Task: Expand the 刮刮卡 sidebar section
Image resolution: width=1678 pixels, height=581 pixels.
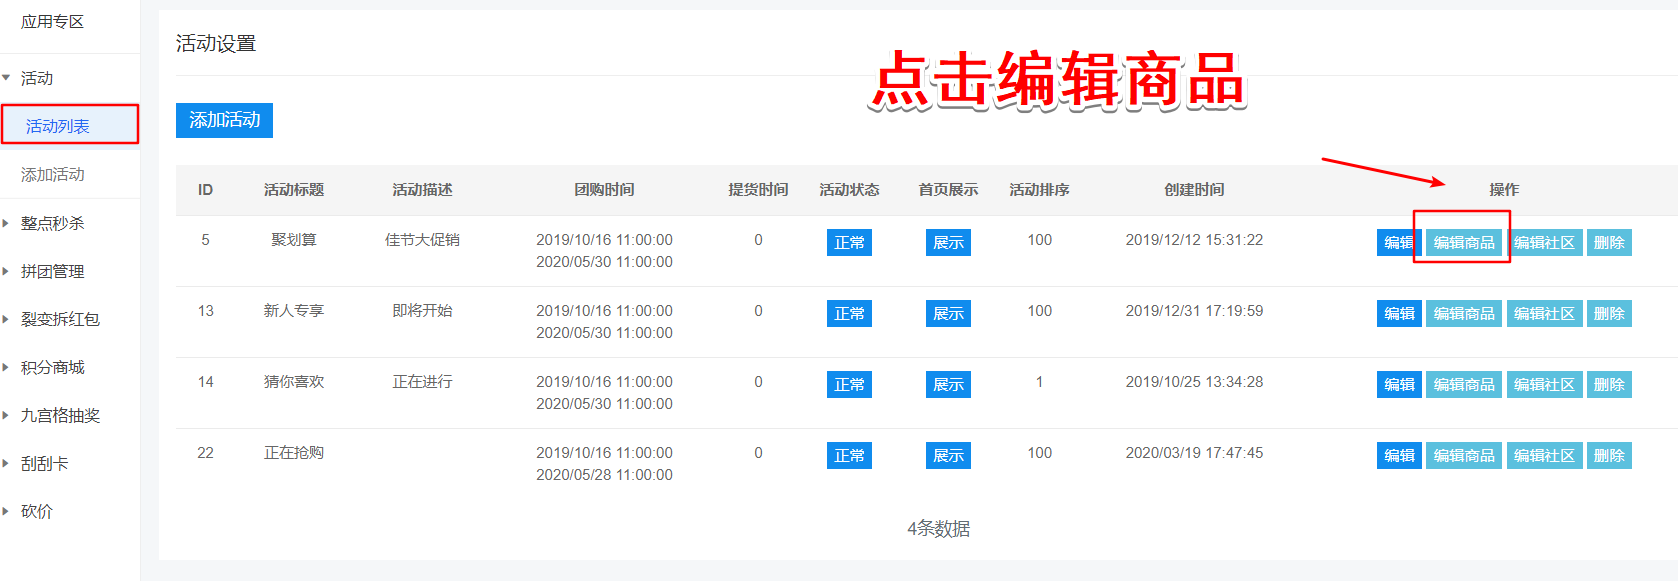Action: tap(44, 463)
